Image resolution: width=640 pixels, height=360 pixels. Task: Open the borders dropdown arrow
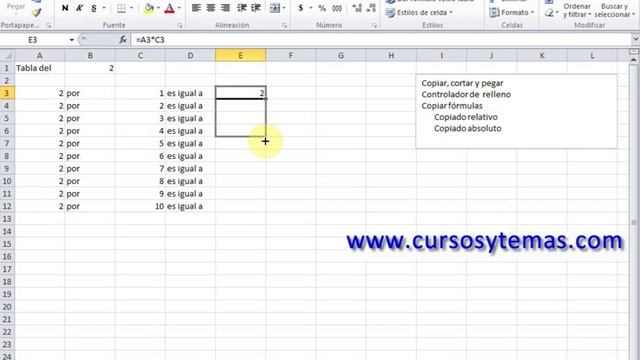pyautogui.click(x=131, y=8)
